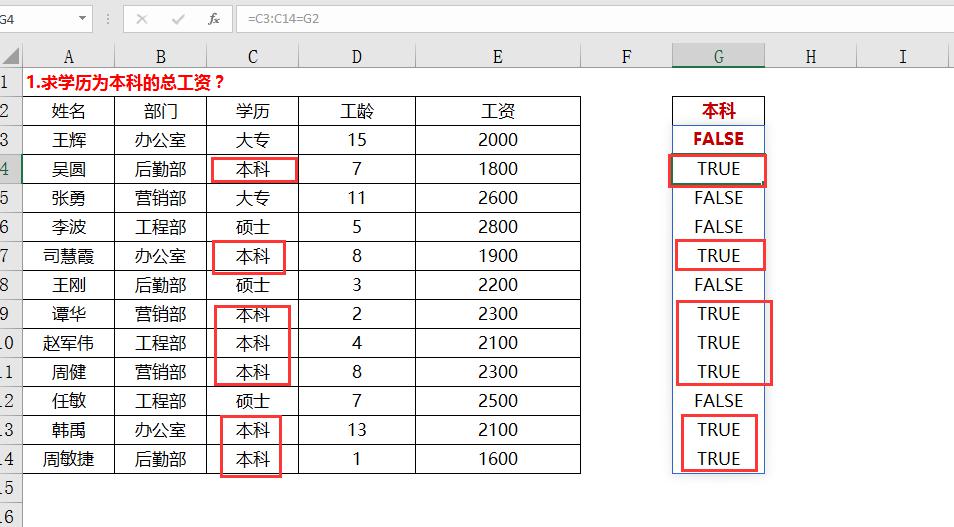Select column F header

click(x=627, y=57)
